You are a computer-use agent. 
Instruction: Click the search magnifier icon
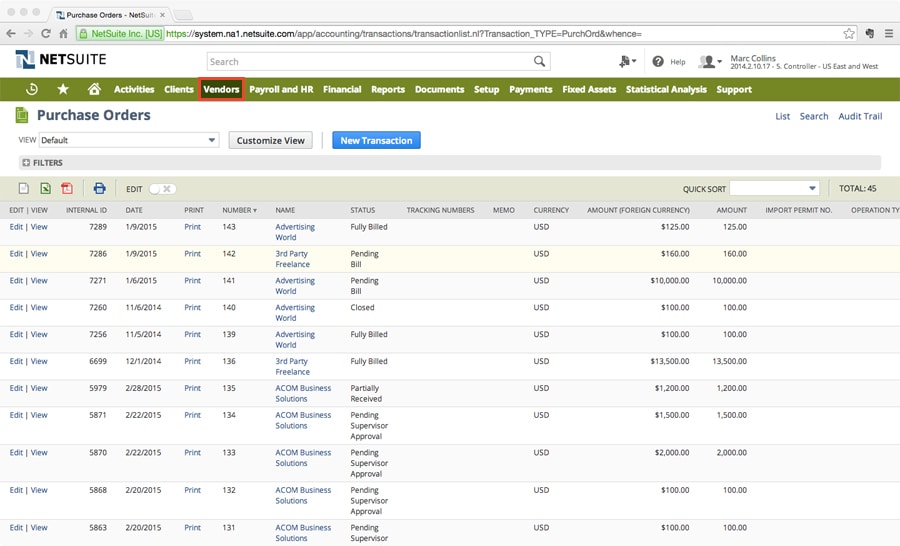point(539,61)
